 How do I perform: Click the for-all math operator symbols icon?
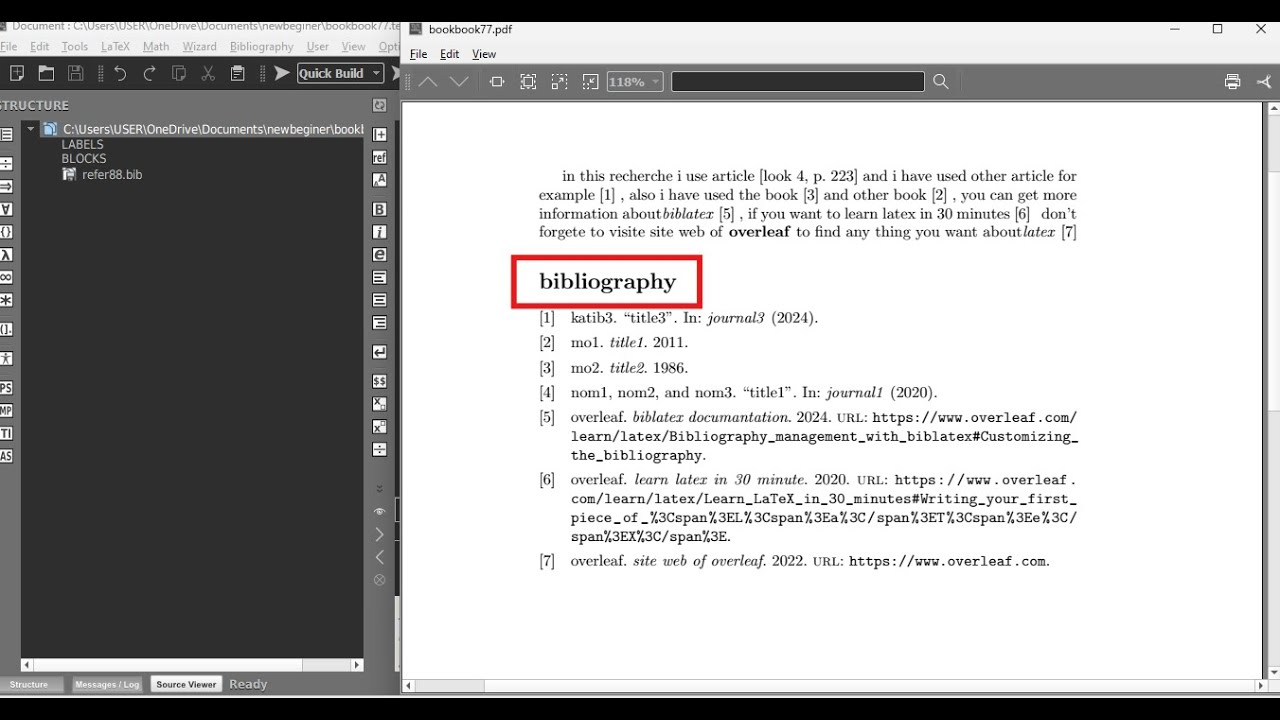point(6,209)
